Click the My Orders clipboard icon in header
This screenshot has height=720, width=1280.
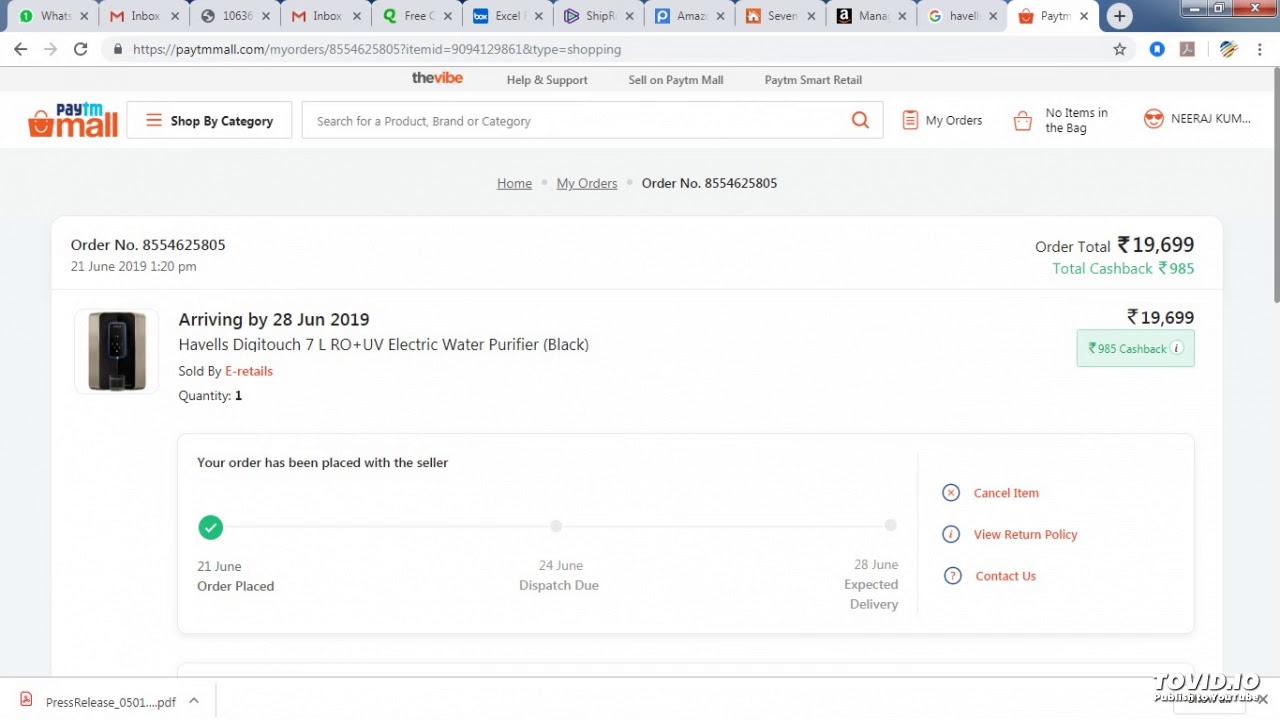[x=910, y=120]
